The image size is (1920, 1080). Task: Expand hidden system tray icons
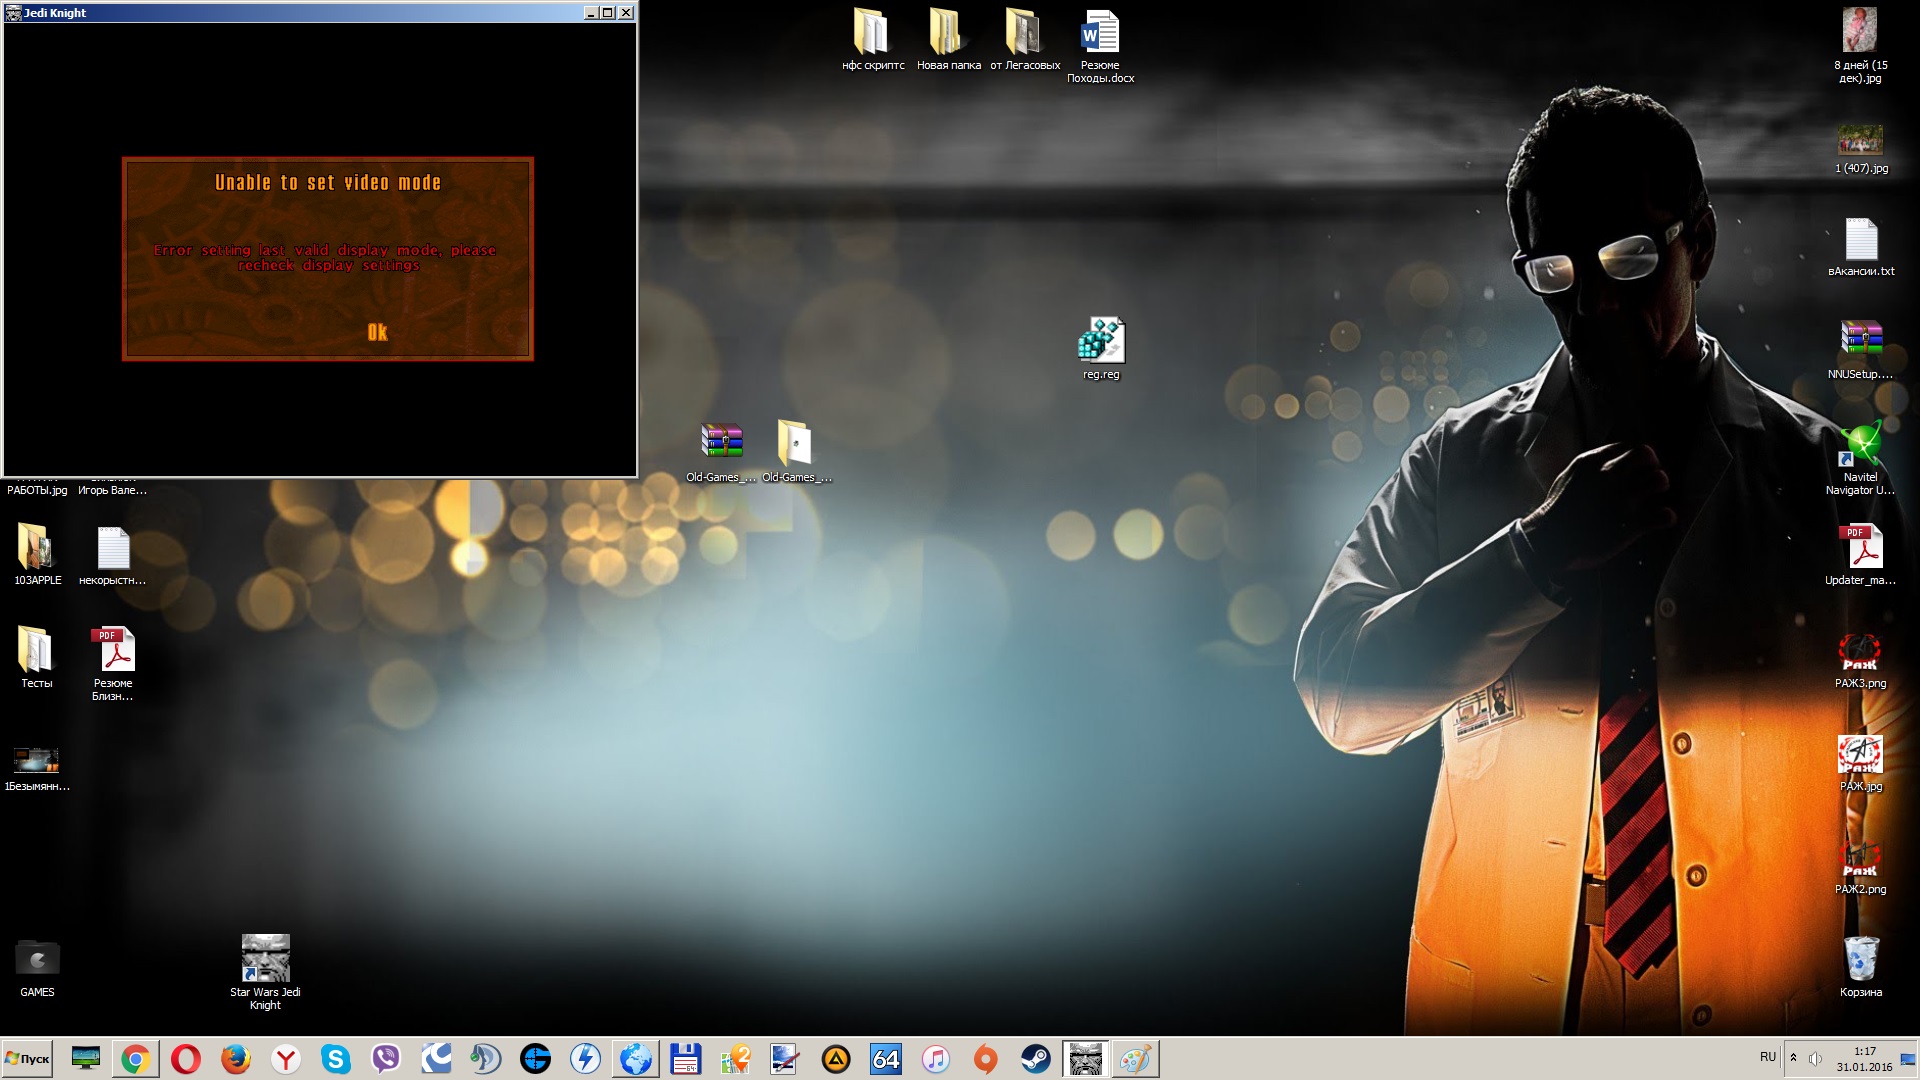(1793, 1058)
